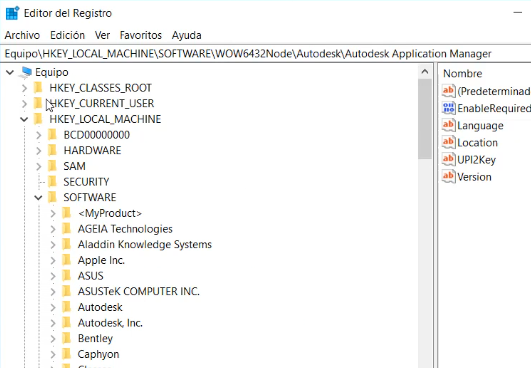531x368 pixels.
Task: Click the Version string value icon
Action: click(x=448, y=177)
